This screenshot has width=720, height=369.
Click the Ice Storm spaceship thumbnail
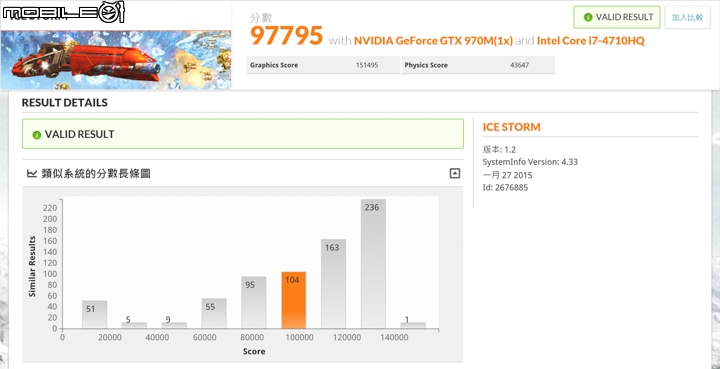click(116, 60)
